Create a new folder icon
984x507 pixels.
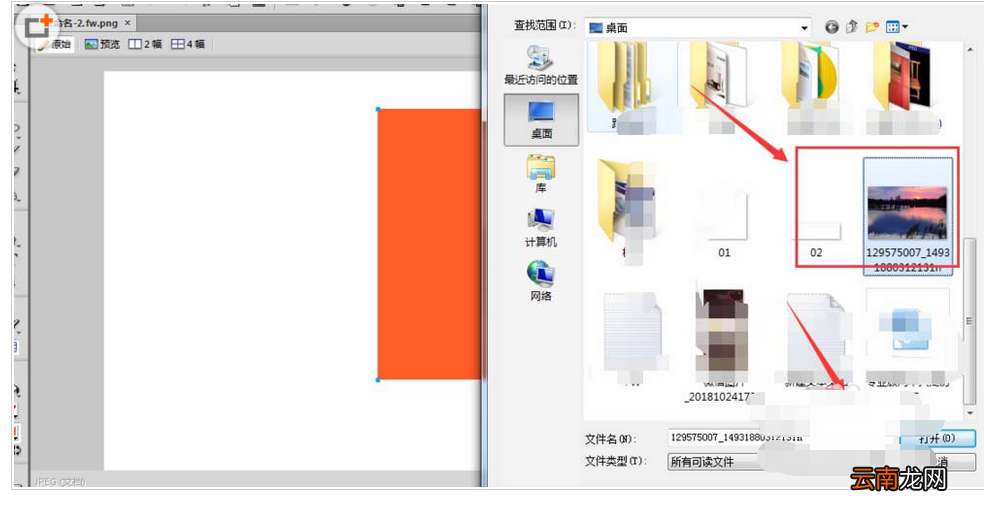pos(872,27)
